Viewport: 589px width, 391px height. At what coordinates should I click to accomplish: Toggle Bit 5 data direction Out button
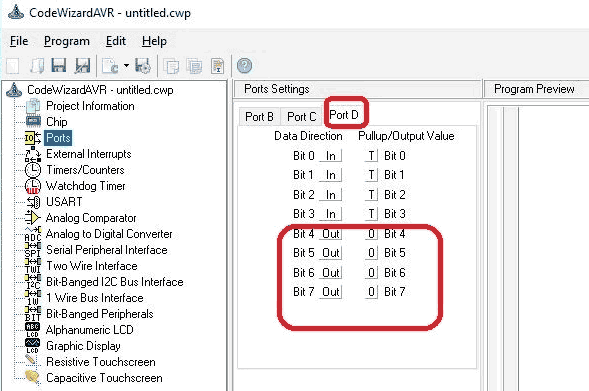tap(331, 253)
